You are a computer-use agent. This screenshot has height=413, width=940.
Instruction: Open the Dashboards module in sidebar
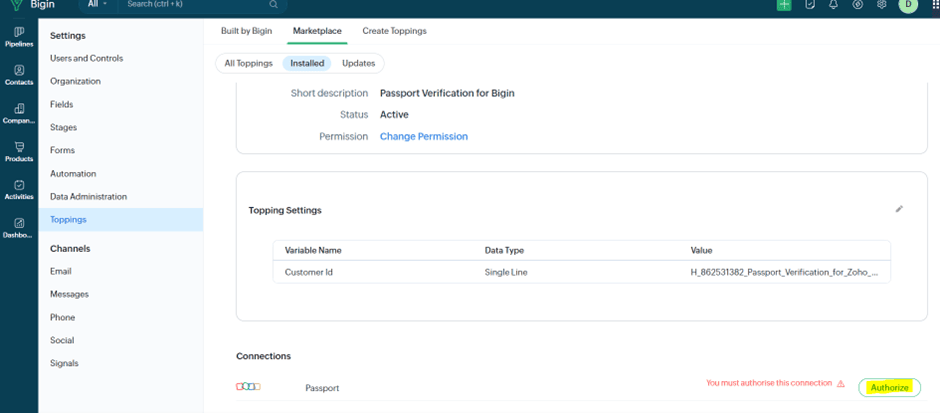19,228
